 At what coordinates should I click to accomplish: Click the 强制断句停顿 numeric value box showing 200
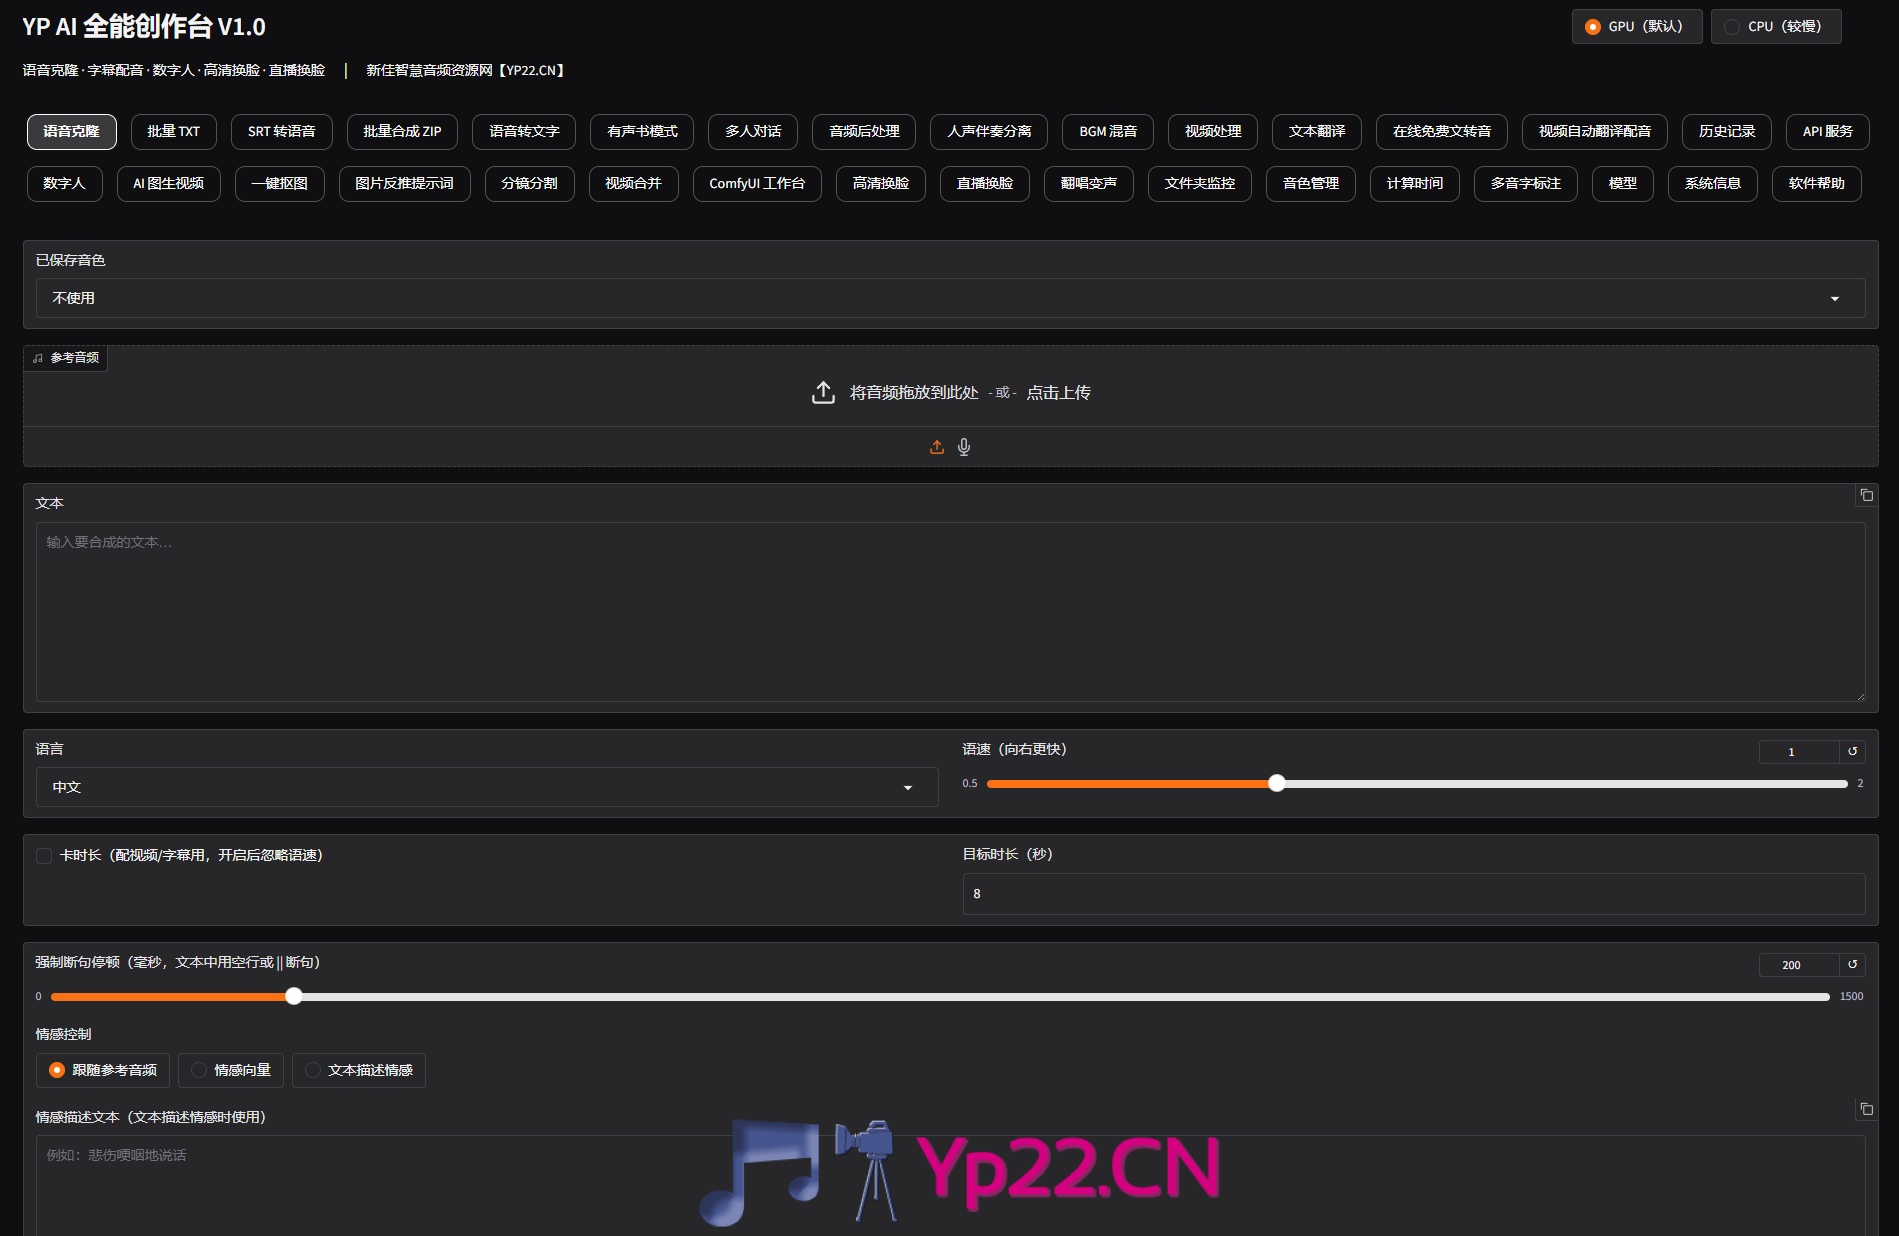(x=1799, y=964)
